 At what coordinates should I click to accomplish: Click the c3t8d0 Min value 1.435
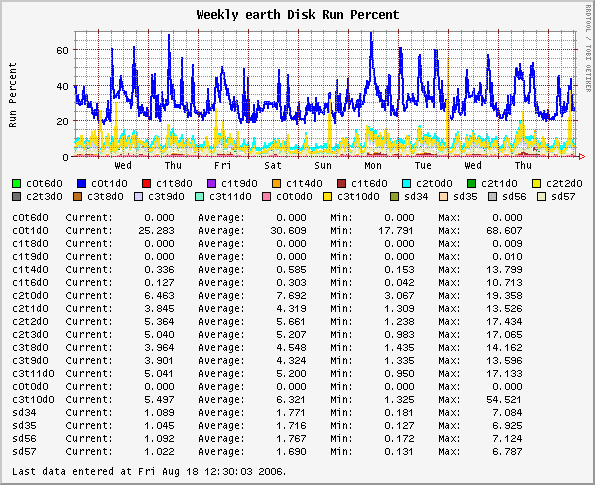tap(399, 348)
